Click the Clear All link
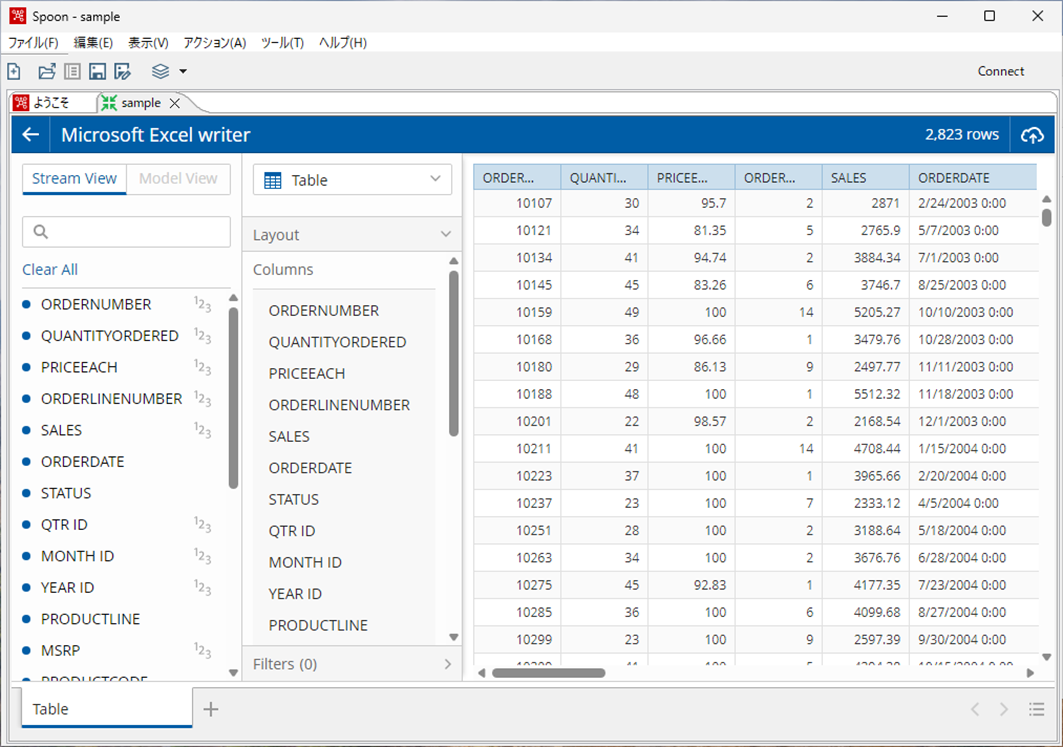1063x747 pixels. (x=50, y=269)
